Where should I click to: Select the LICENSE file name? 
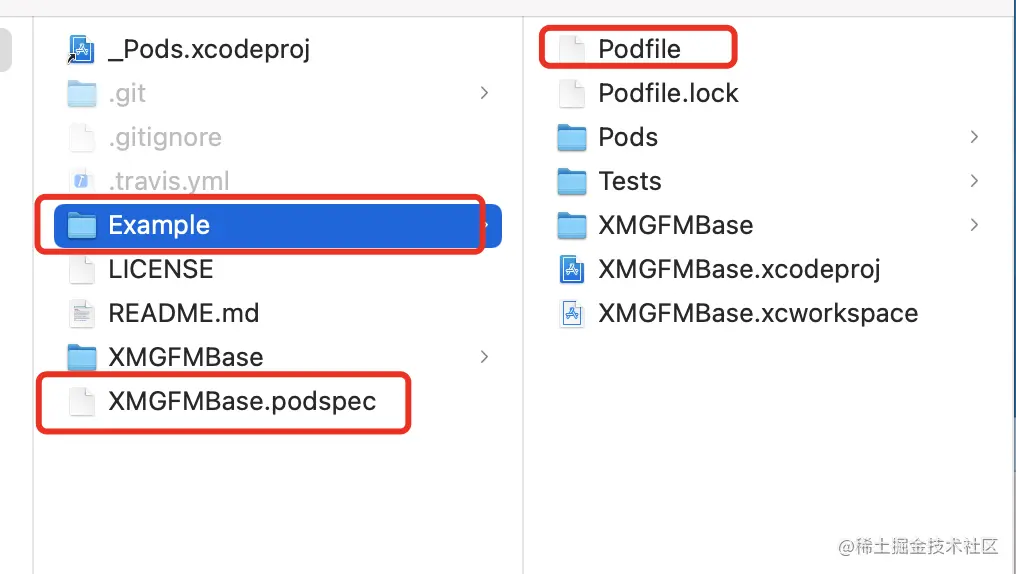coord(160,269)
